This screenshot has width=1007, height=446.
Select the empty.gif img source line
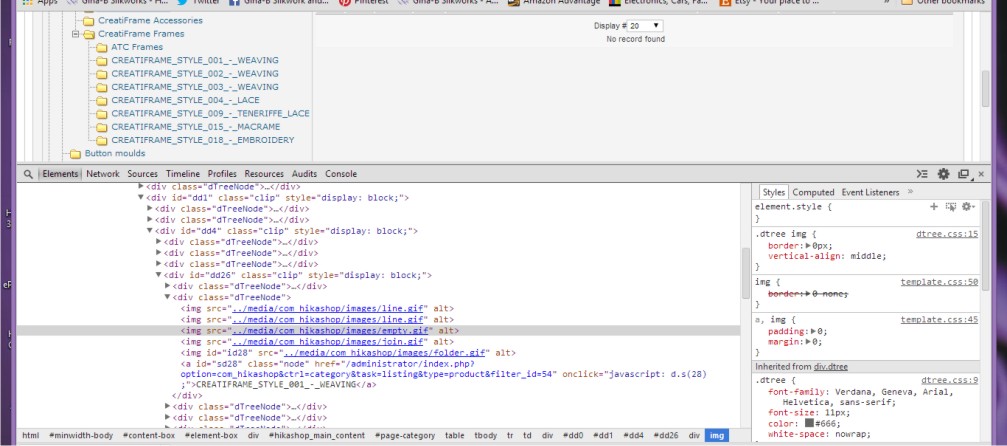378,331
